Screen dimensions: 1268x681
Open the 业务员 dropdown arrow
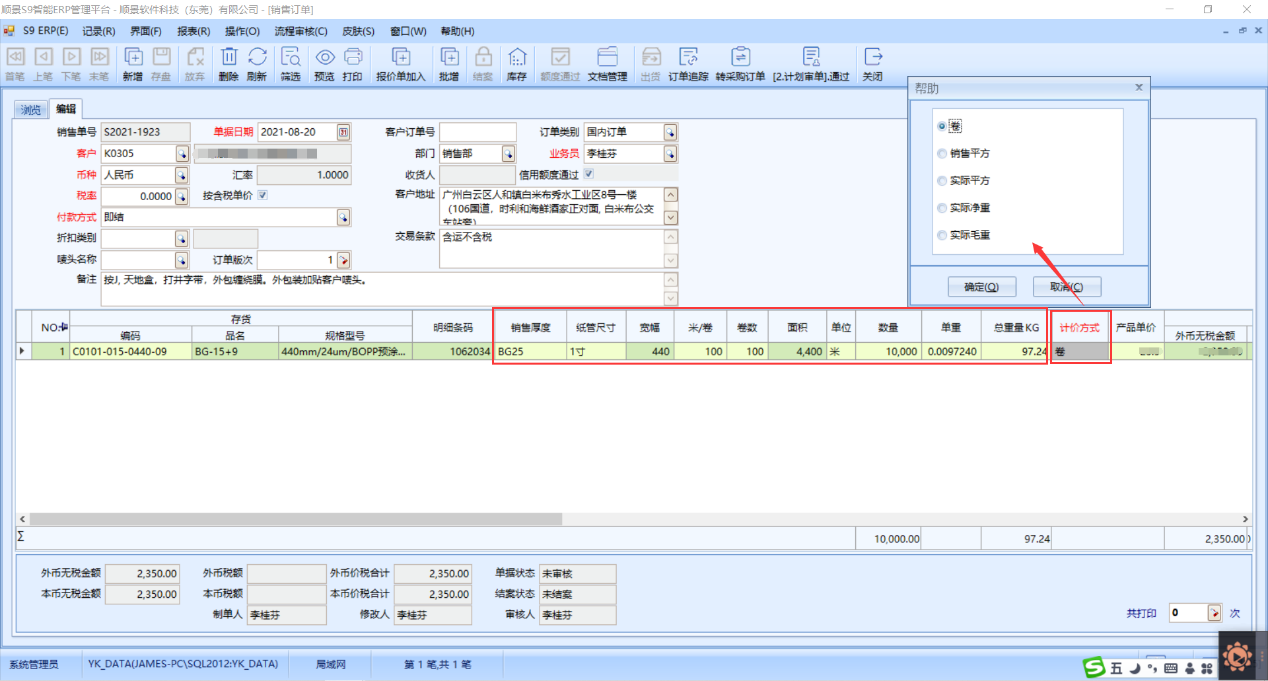point(670,154)
